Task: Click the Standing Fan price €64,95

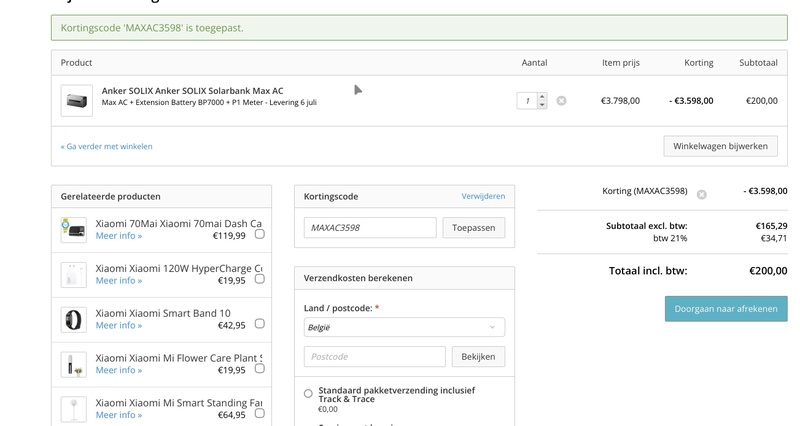Action: (x=232, y=415)
